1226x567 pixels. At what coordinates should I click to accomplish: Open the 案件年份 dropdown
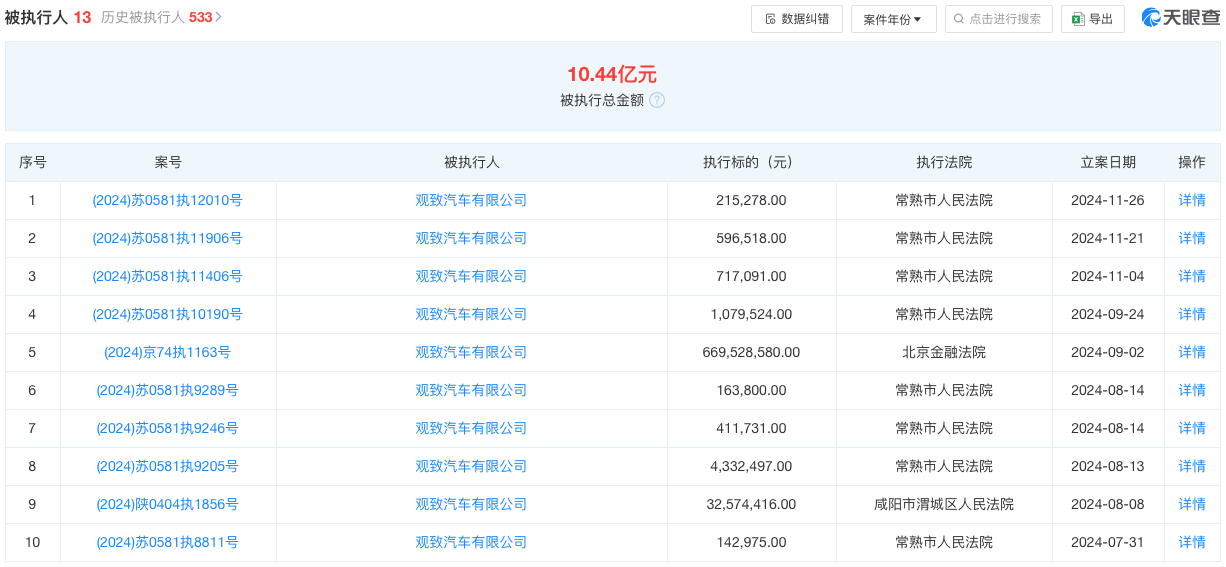[x=894, y=19]
